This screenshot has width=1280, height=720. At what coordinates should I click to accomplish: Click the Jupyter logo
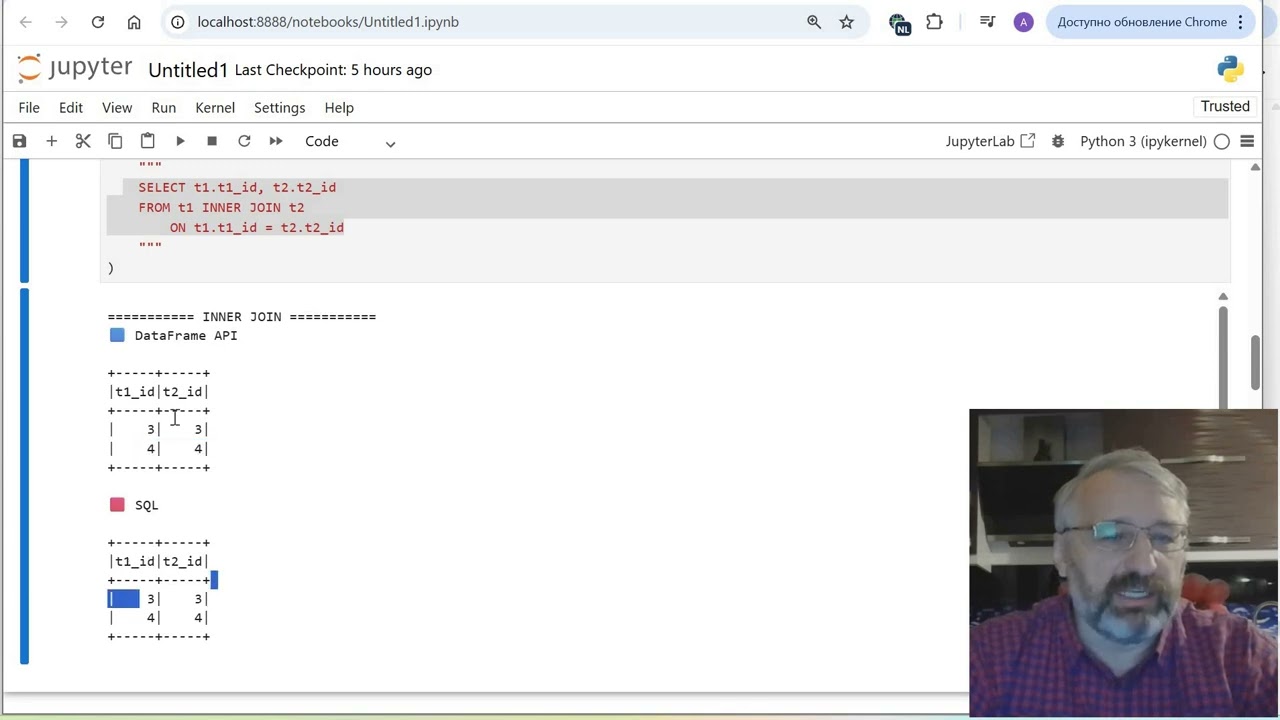pos(75,68)
